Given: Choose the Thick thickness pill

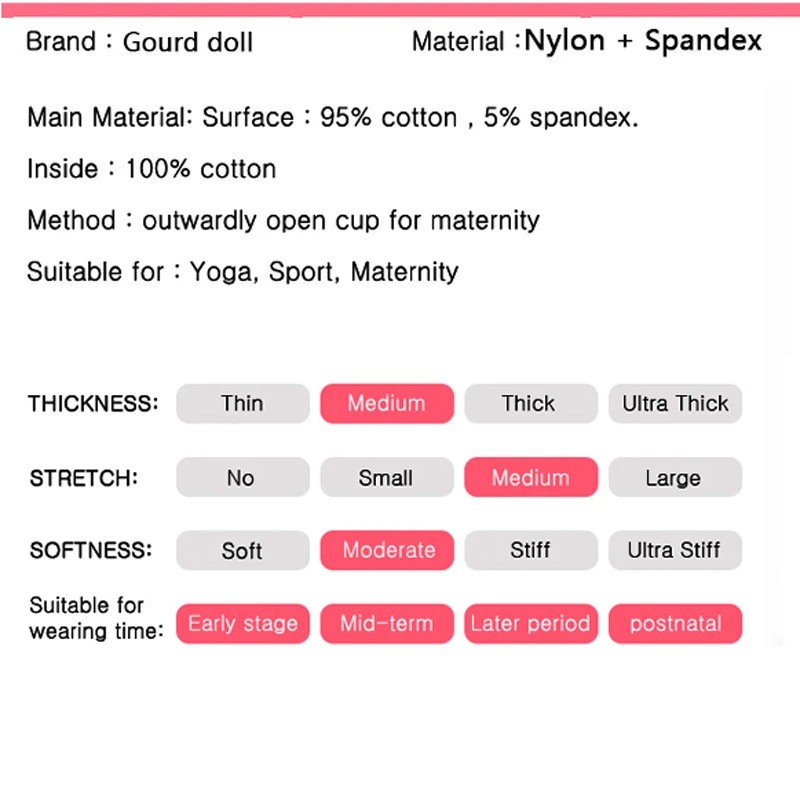Looking at the screenshot, I should (531, 404).
